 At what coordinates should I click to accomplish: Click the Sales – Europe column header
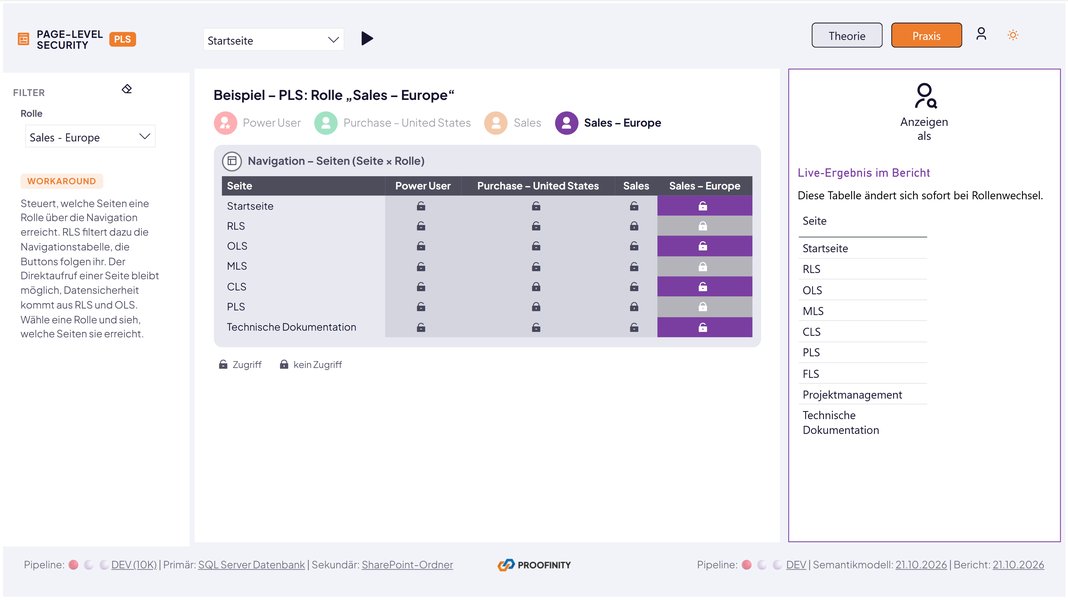[704, 186]
